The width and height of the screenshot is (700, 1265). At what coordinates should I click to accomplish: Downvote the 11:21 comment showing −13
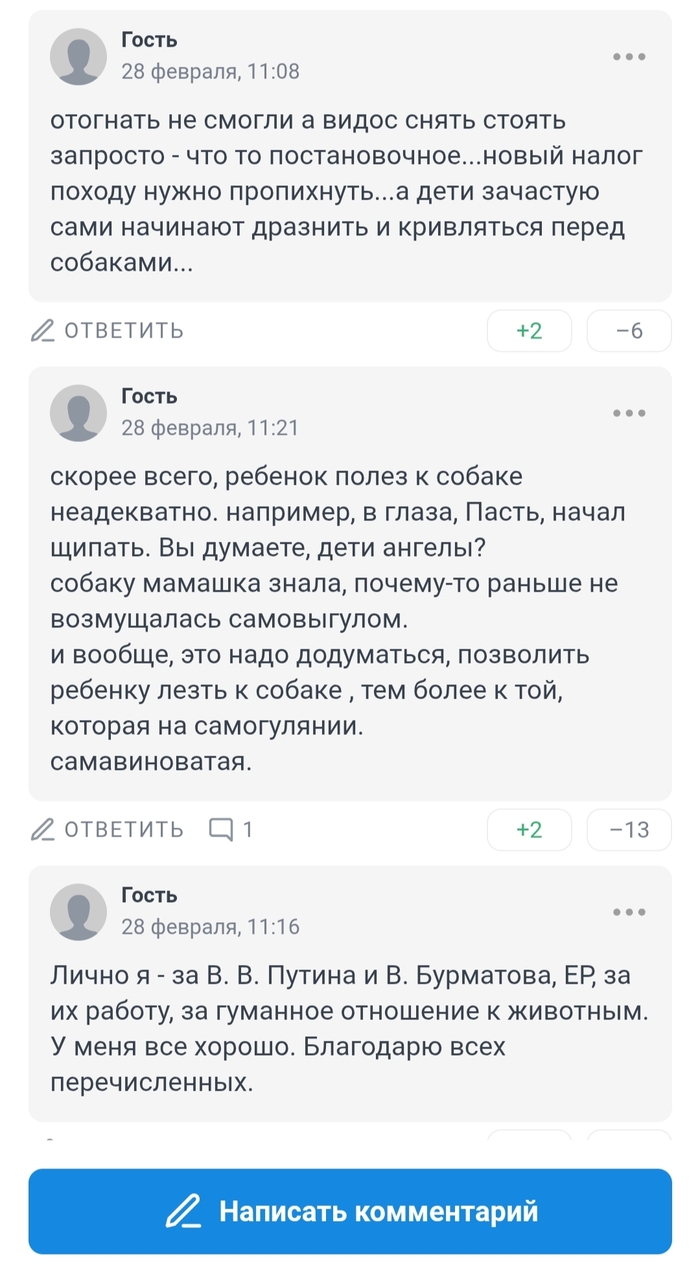pyautogui.click(x=629, y=829)
